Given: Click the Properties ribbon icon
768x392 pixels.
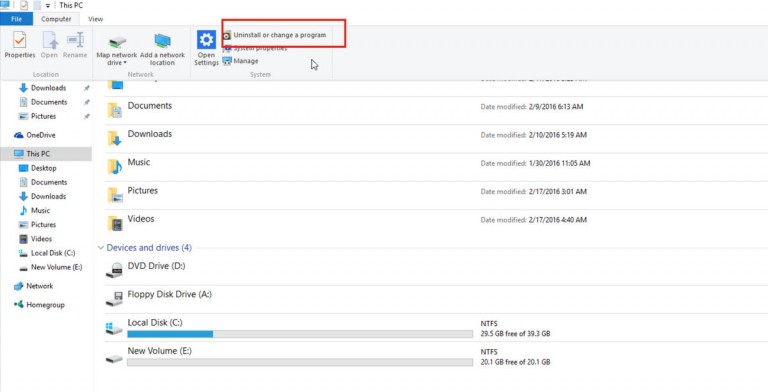Looking at the screenshot, I should (x=20, y=40).
